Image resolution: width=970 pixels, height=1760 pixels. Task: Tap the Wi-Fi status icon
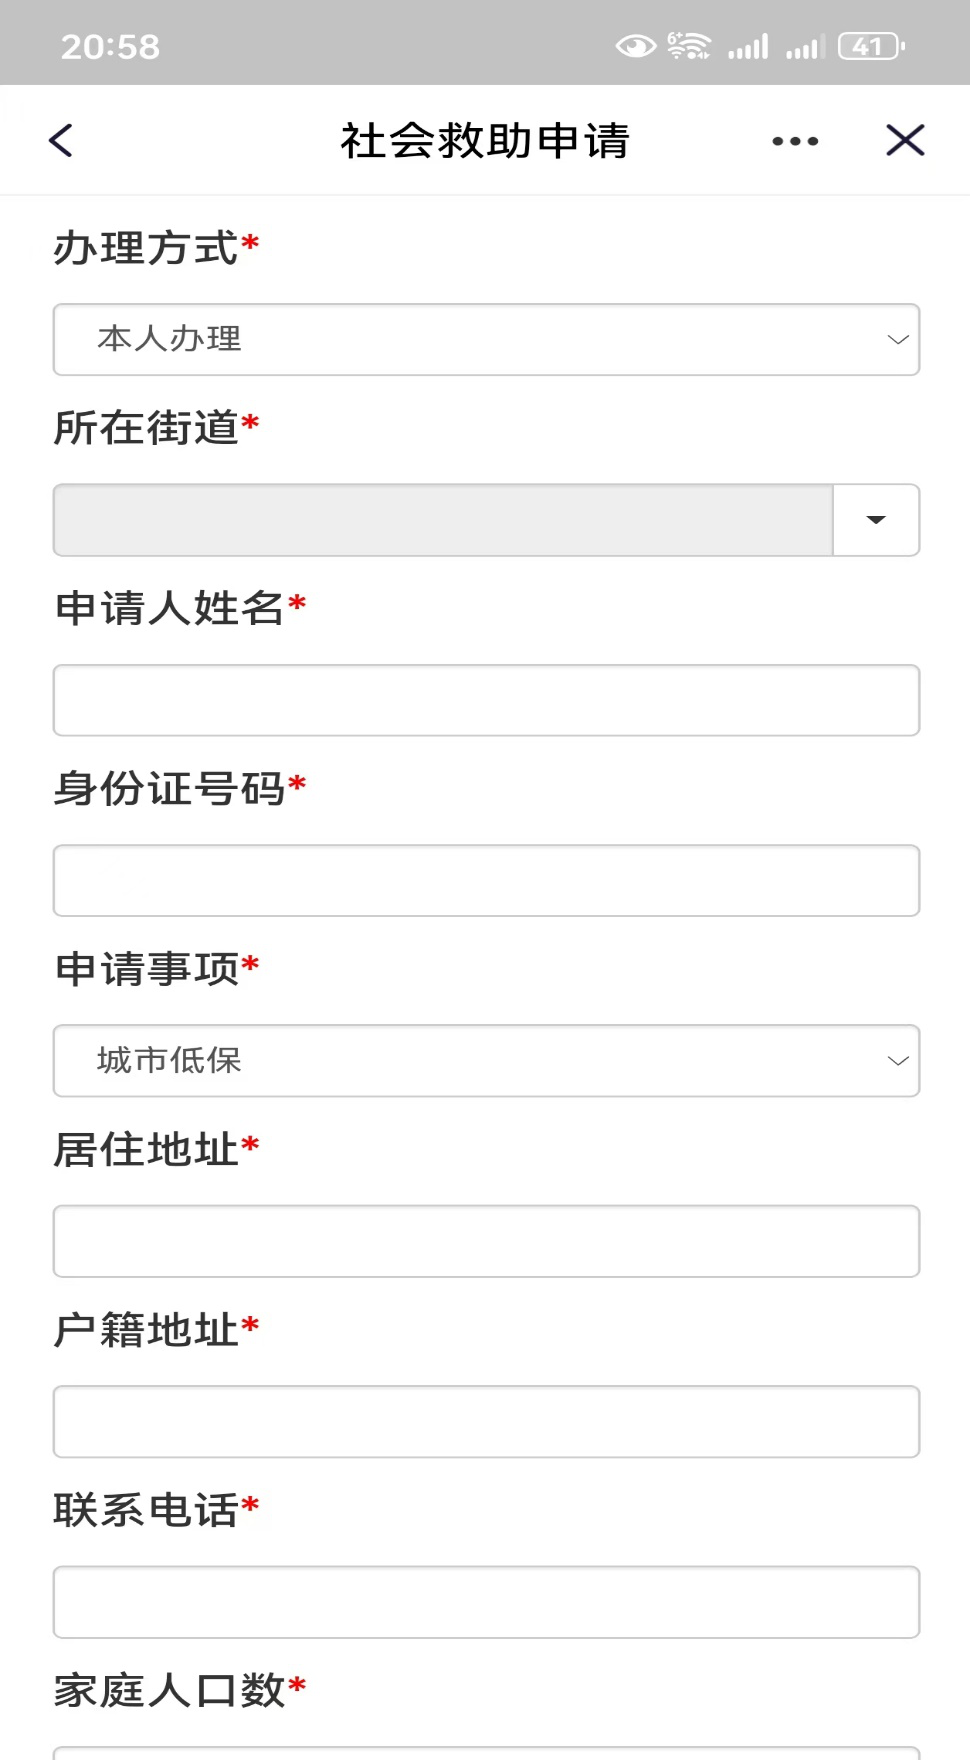click(689, 46)
